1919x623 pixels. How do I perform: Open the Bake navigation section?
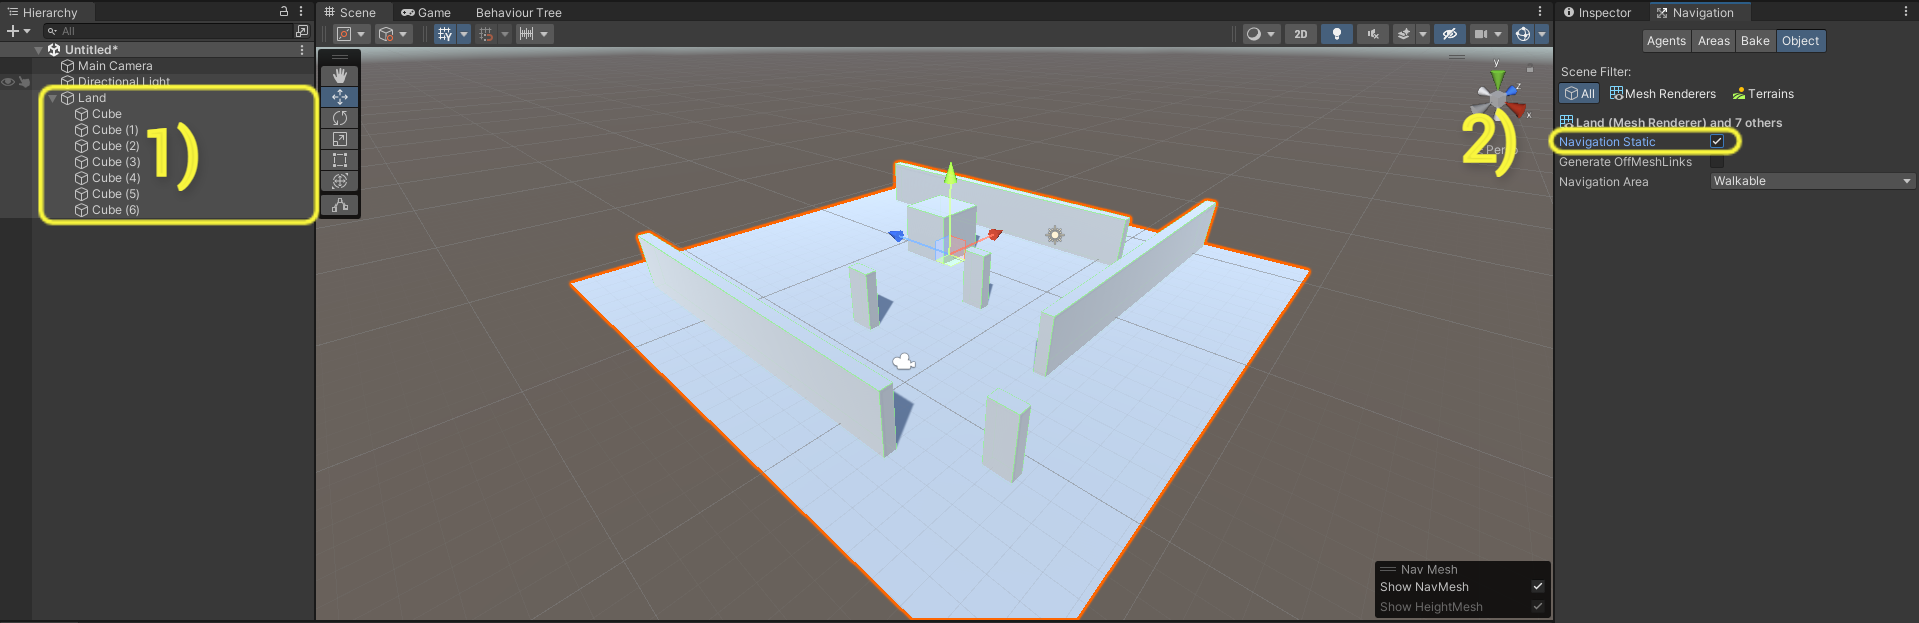1754,41
